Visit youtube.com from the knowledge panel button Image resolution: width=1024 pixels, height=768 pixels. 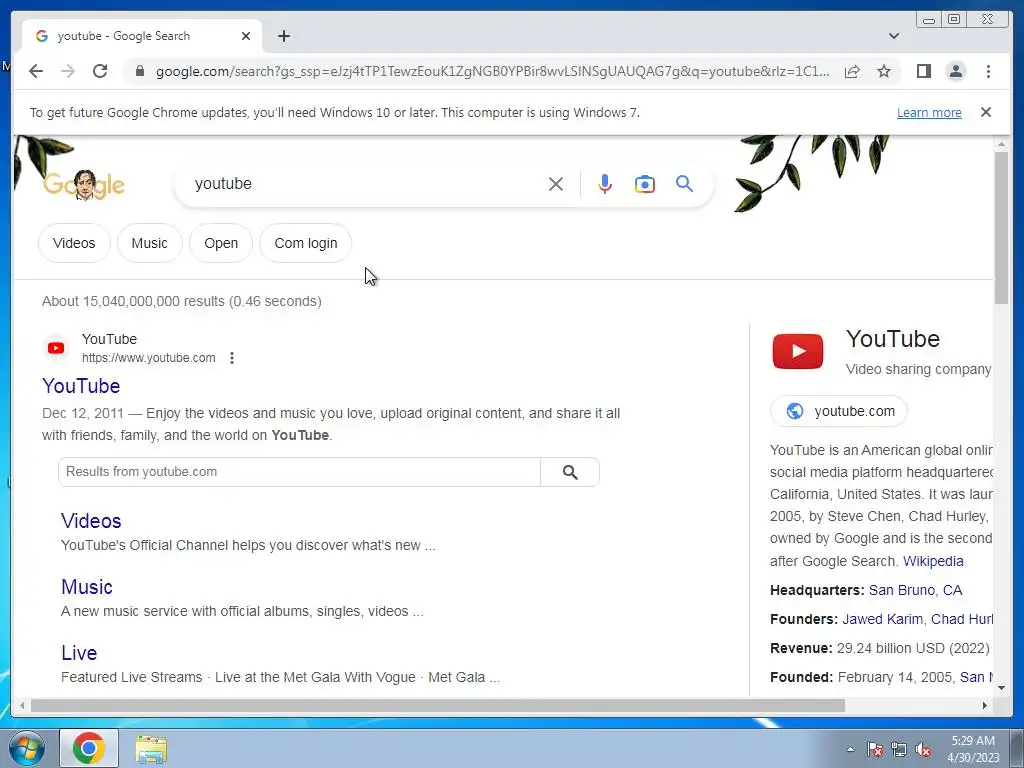point(839,411)
